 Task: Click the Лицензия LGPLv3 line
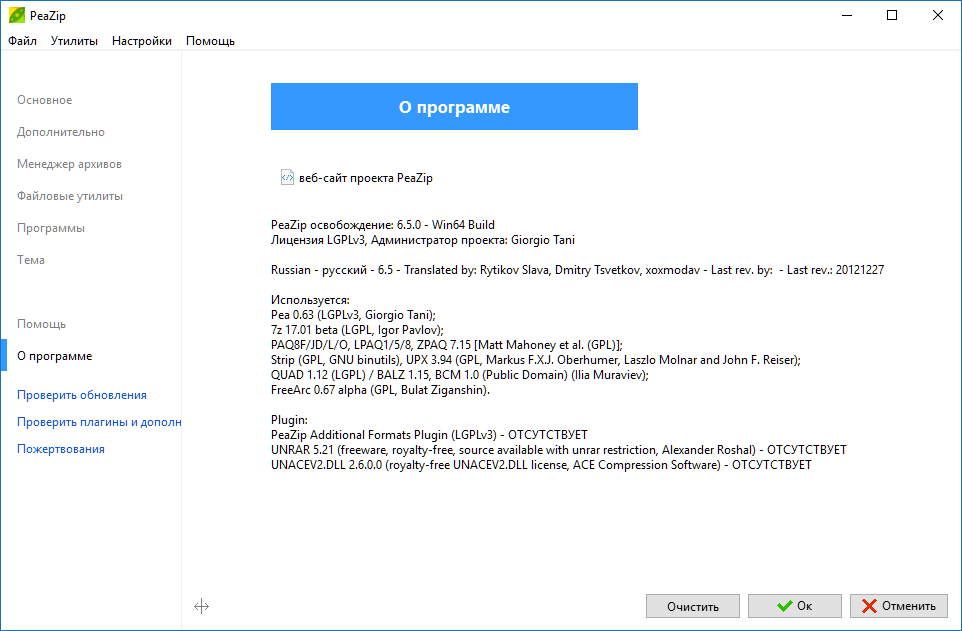(x=423, y=240)
